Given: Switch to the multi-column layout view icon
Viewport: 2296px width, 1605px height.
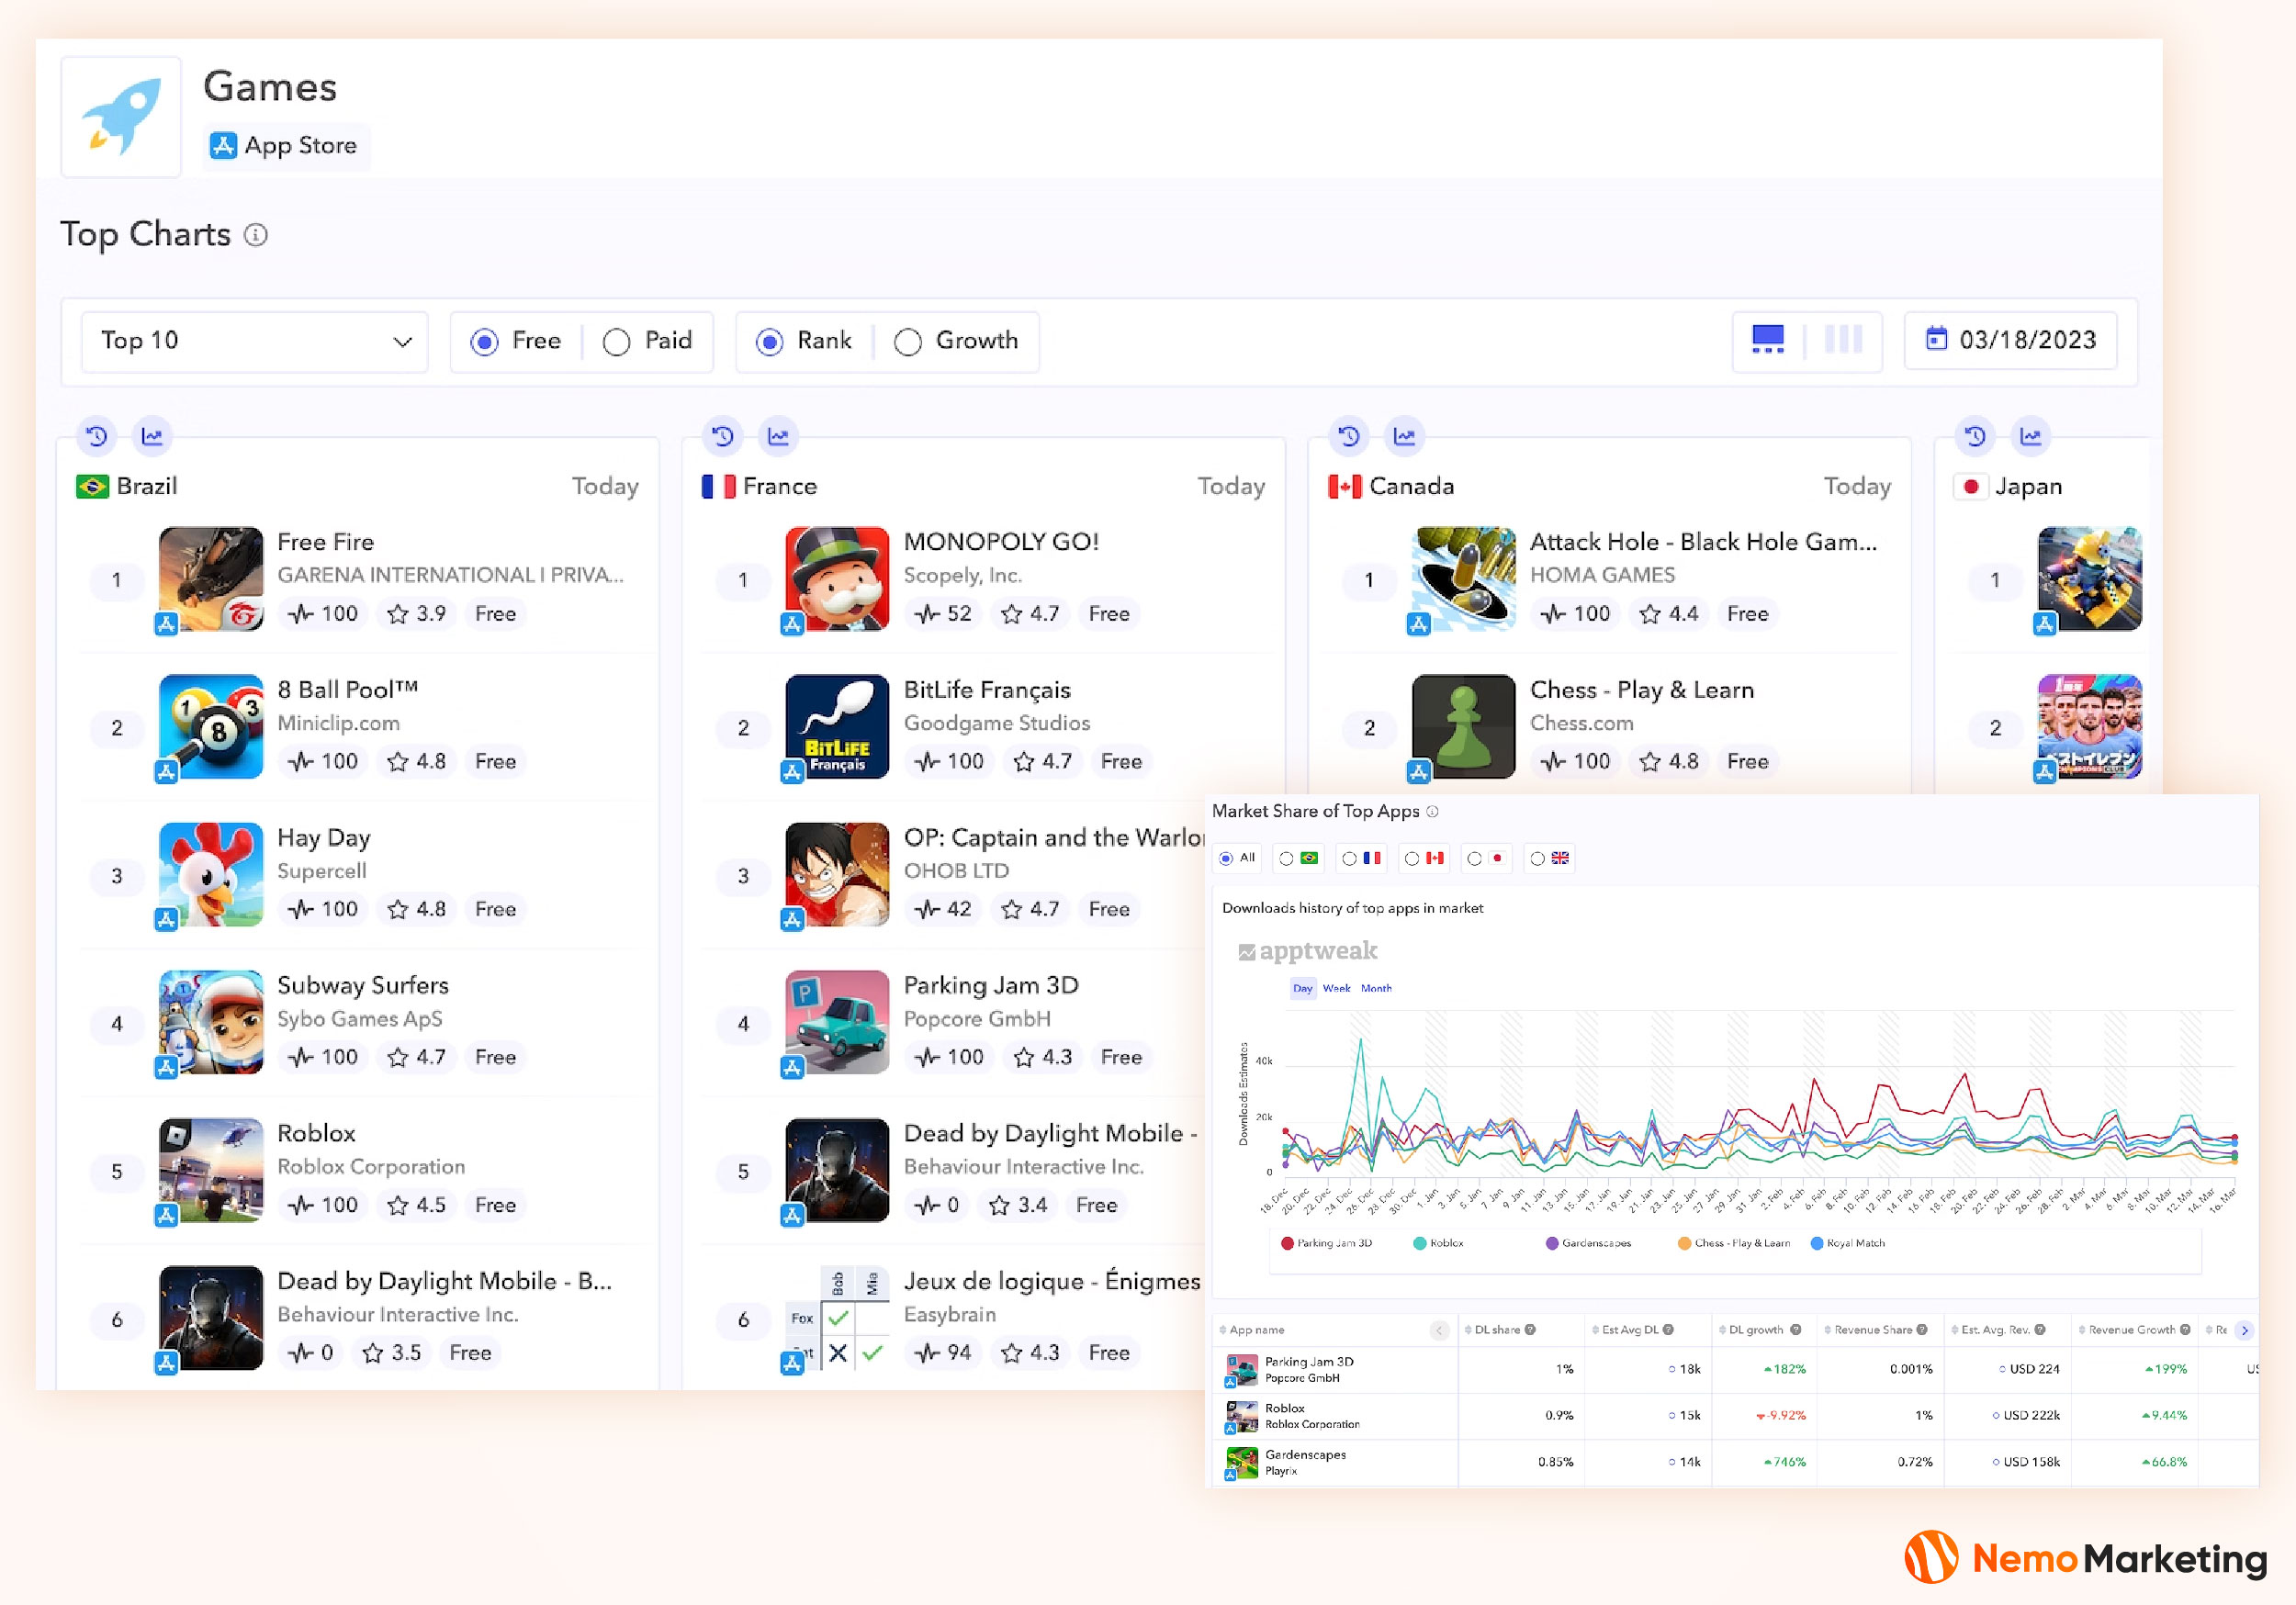Looking at the screenshot, I should (1842, 340).
